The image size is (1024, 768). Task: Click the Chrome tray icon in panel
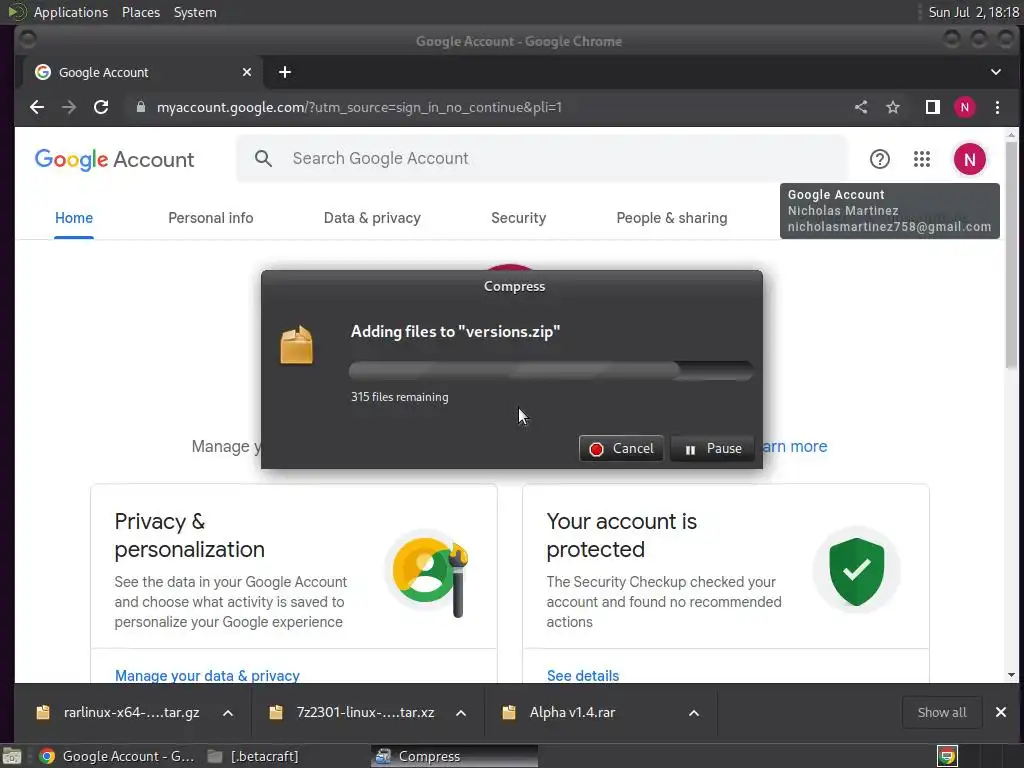point(946,756)
